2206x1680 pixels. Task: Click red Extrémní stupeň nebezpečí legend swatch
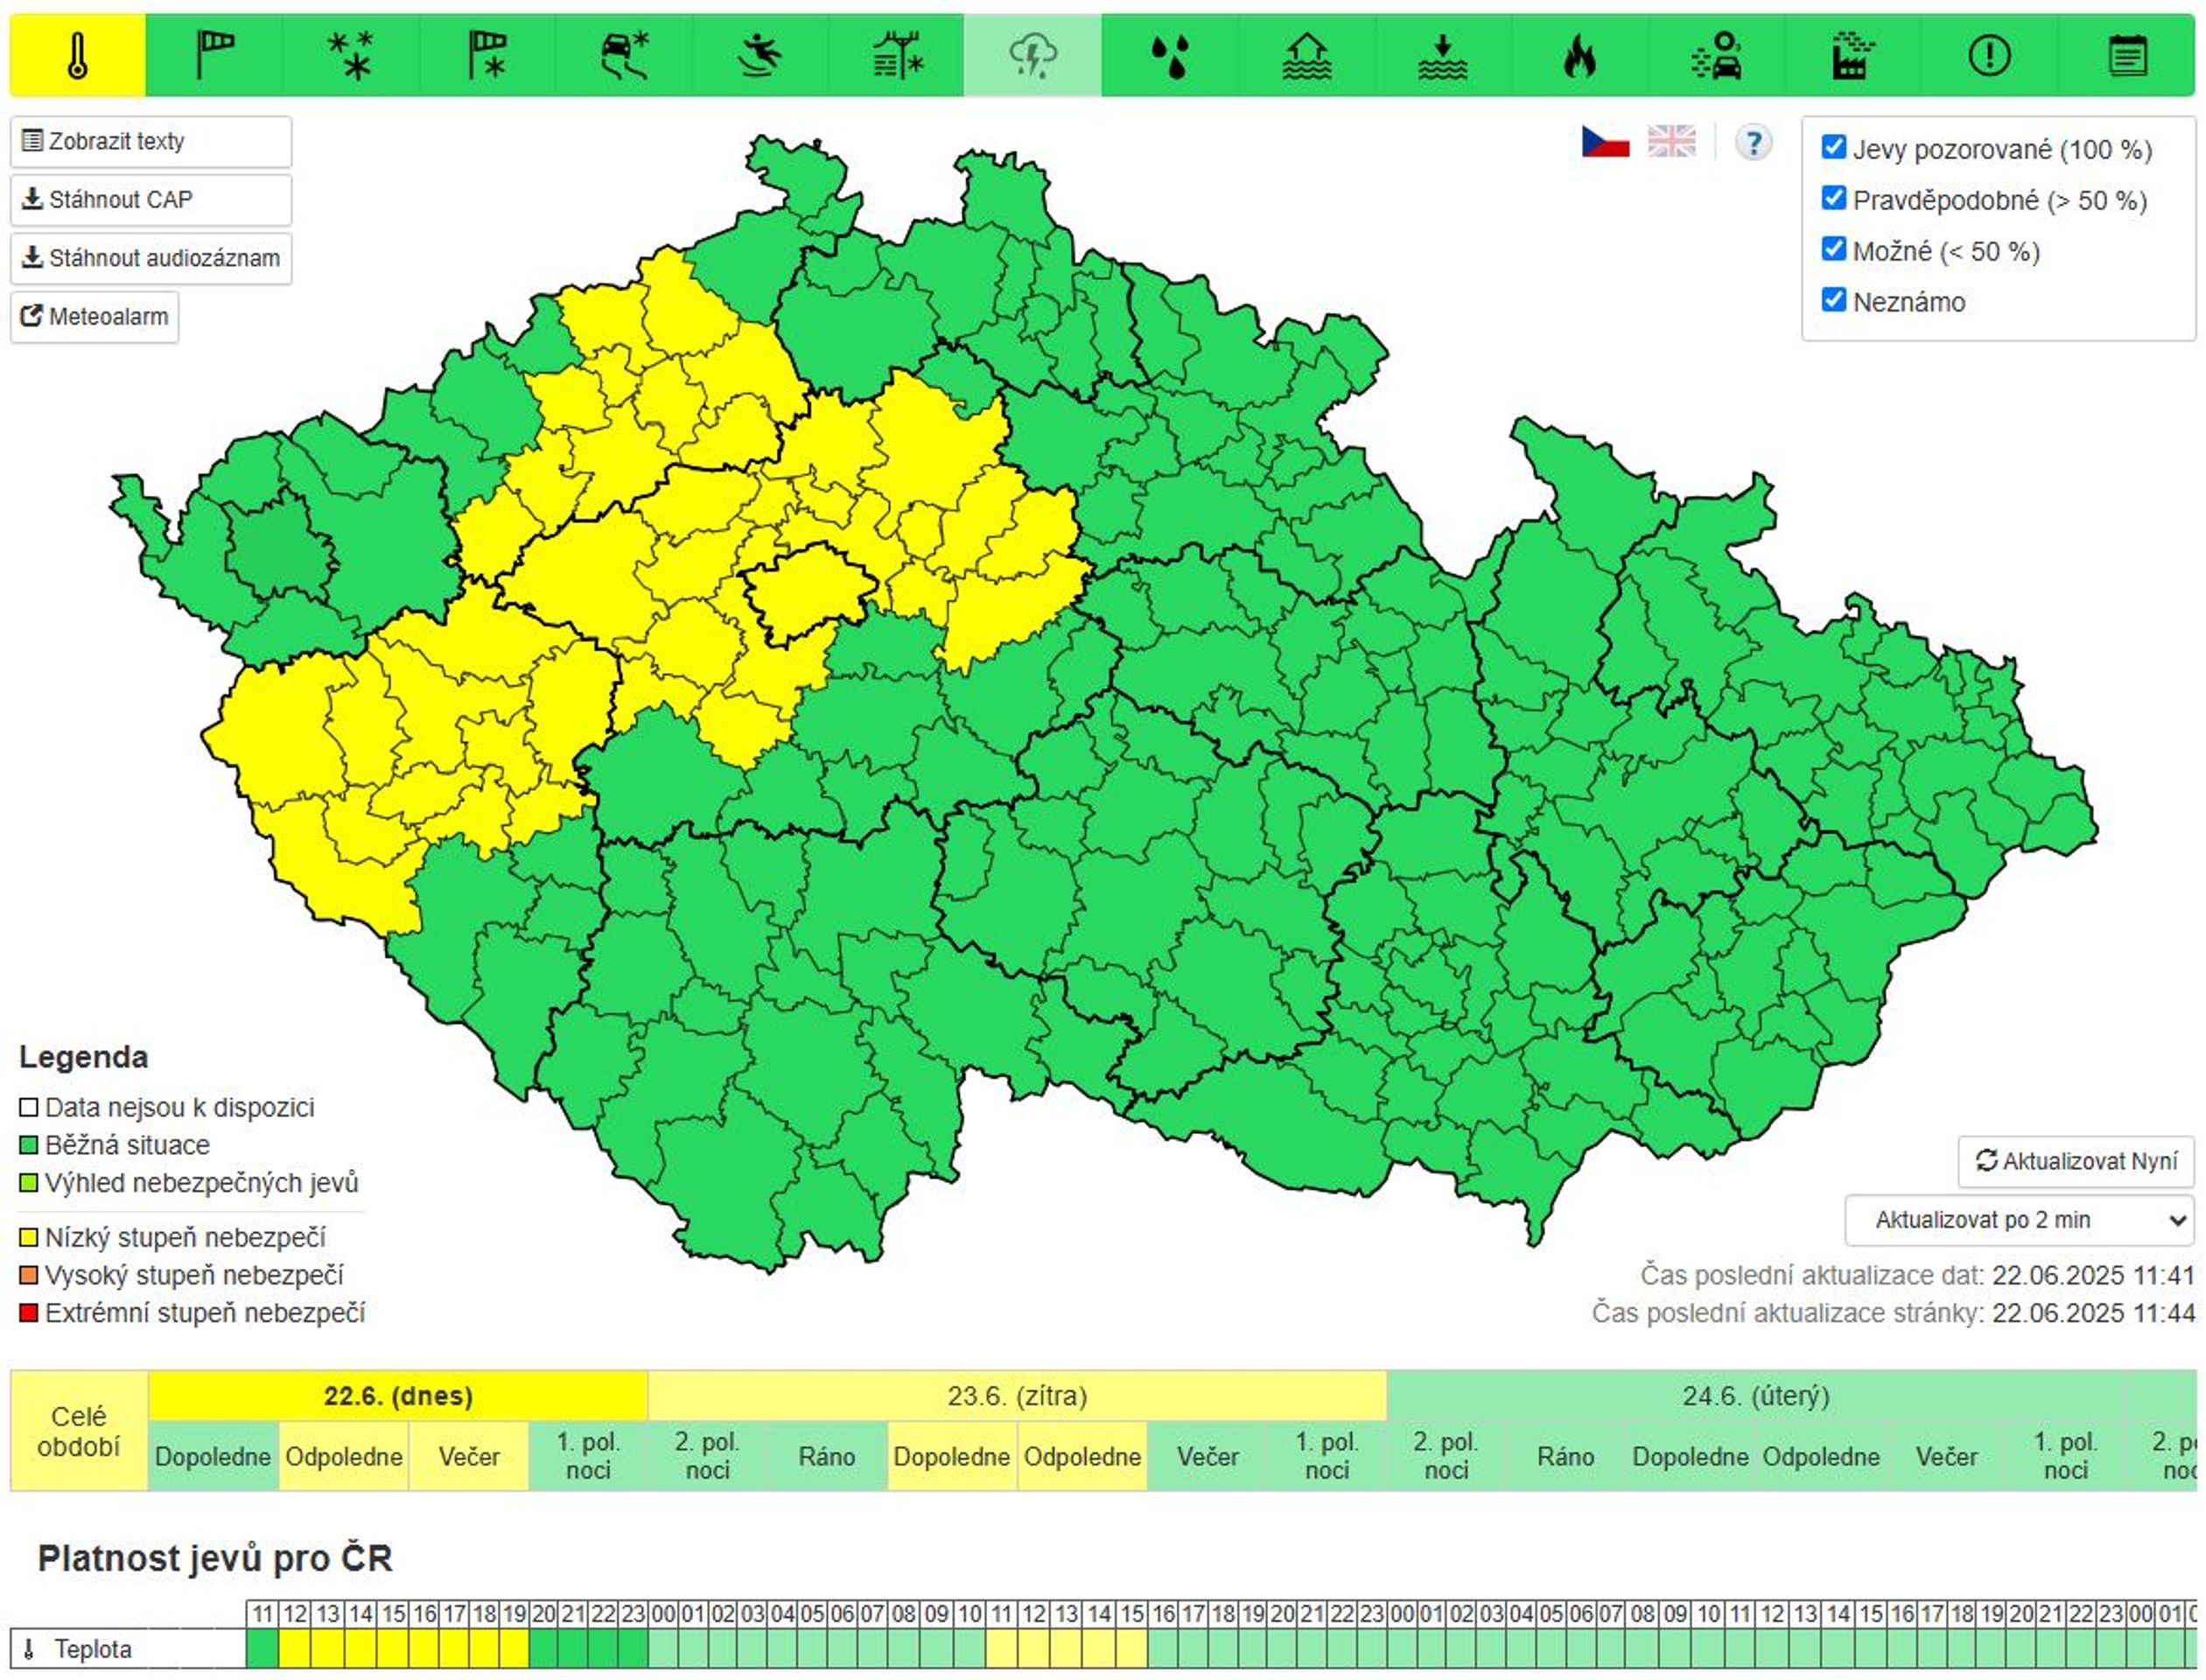click(29, 1313)
